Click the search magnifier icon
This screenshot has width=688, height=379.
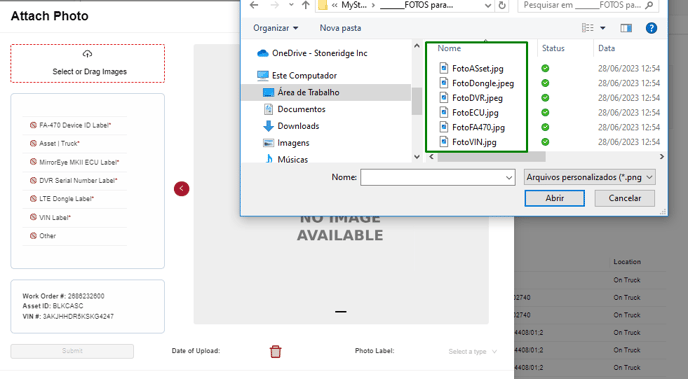(650, 5)
